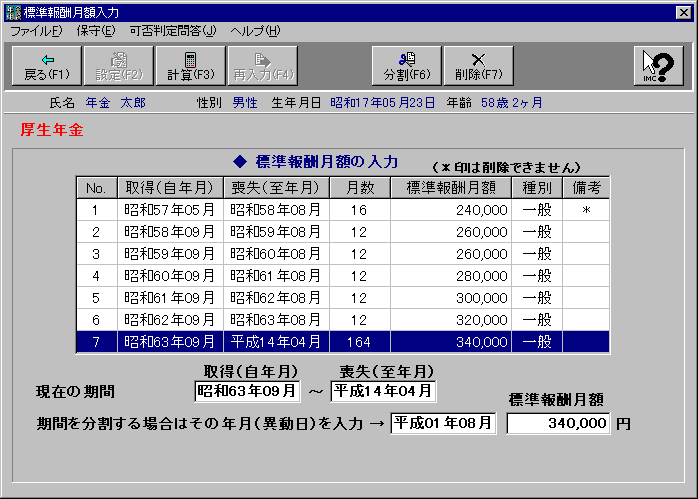Viewport: 698px width, 499px height.
Task: Select highlighted row 7 starting 昭和63年09月
Action: click(x=343, y=342)
